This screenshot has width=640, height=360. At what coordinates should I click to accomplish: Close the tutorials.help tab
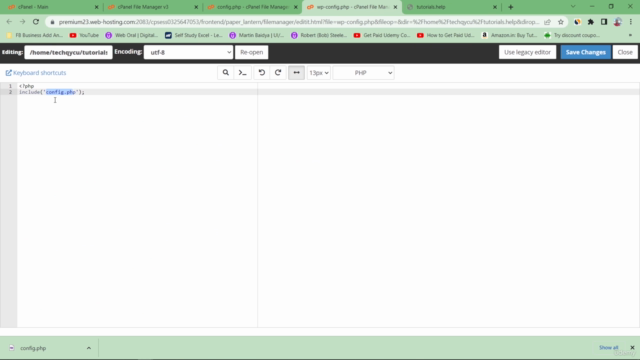pyautogui.click(x=495, y=7)
